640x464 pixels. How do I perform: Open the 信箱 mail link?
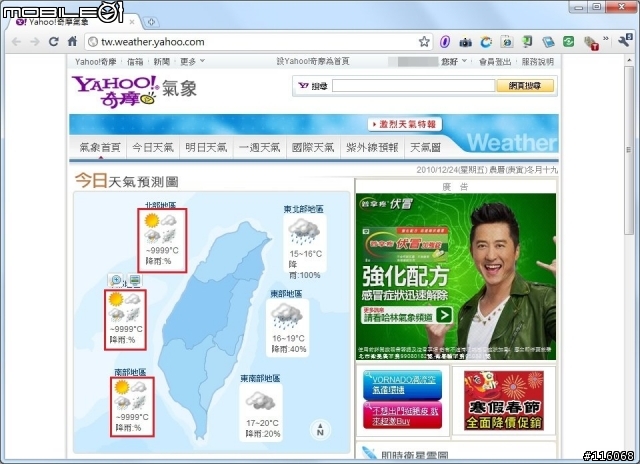click(x=135, y=62)
